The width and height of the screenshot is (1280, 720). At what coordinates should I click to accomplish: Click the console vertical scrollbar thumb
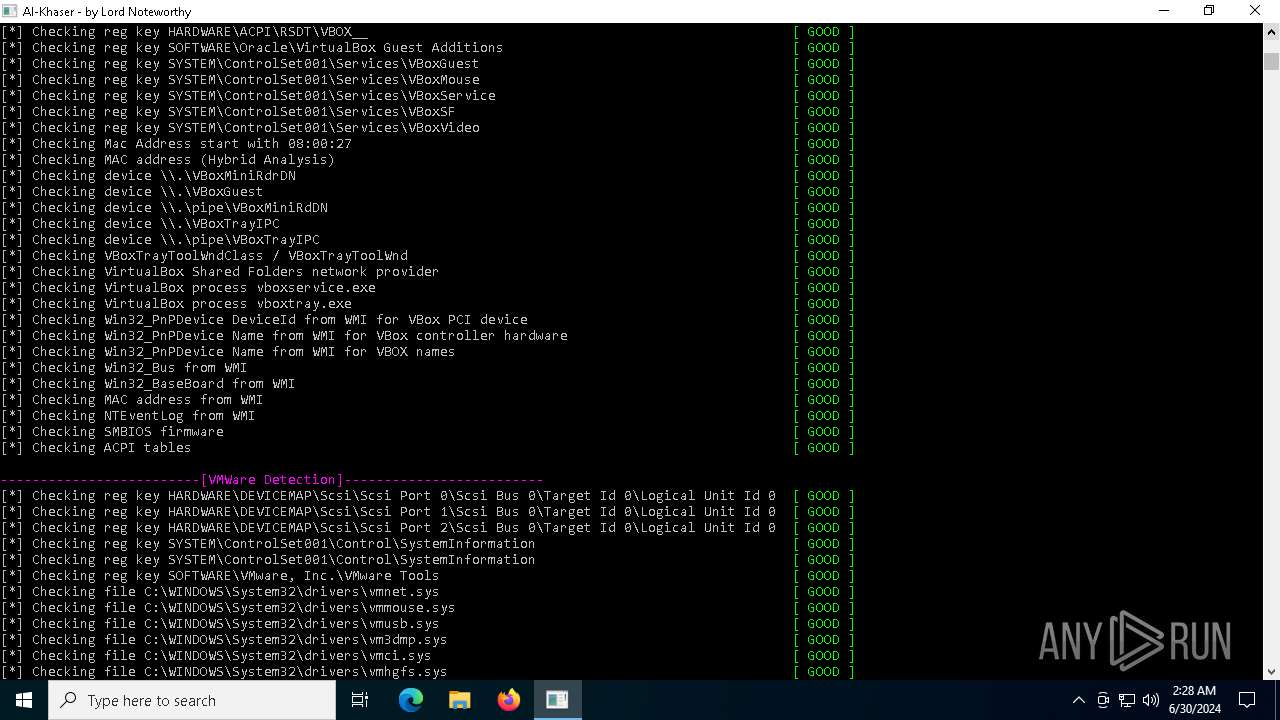(1271, 61)
